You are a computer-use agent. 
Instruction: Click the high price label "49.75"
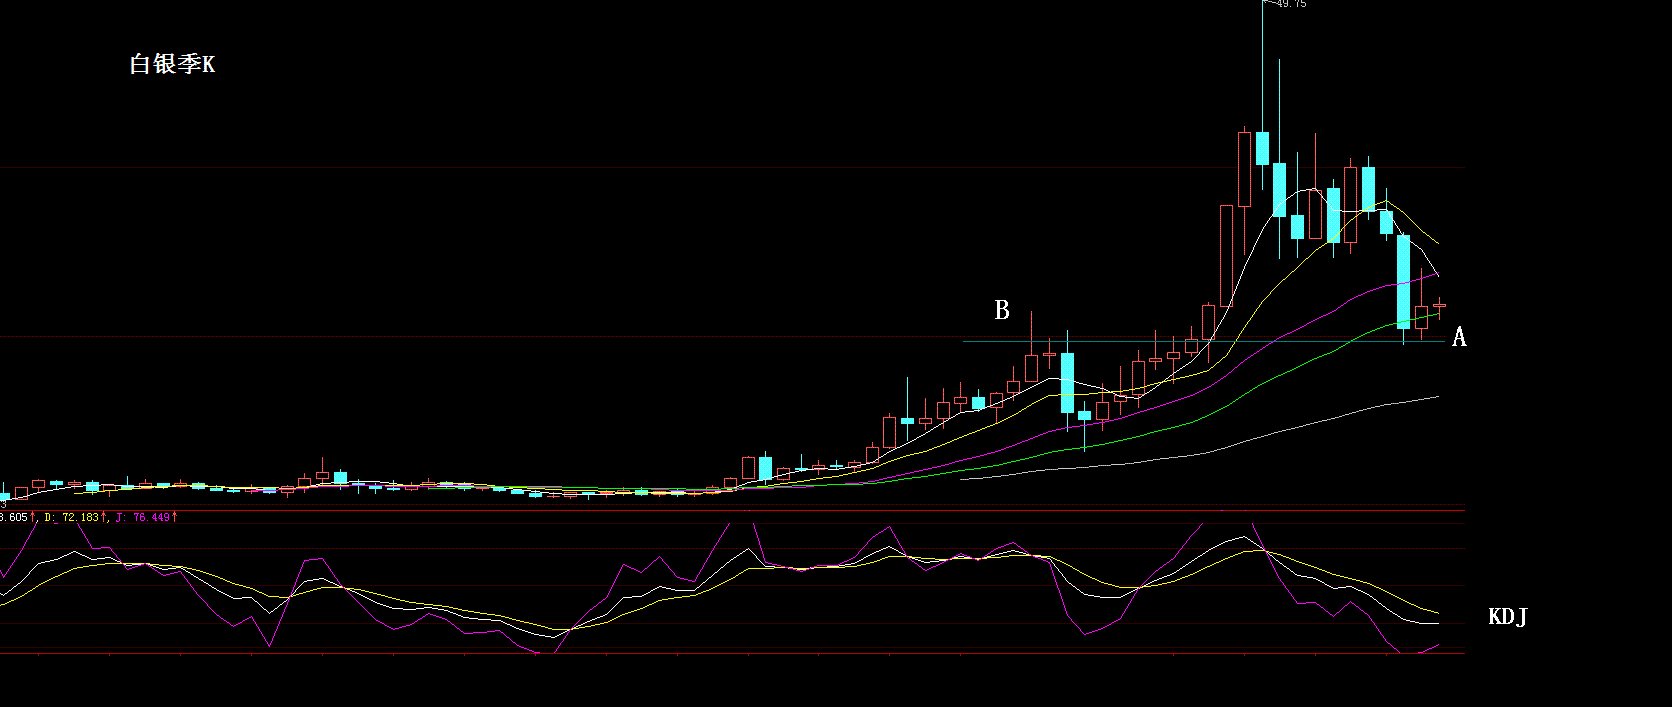pyautogui.click(x=1291, y=4)
